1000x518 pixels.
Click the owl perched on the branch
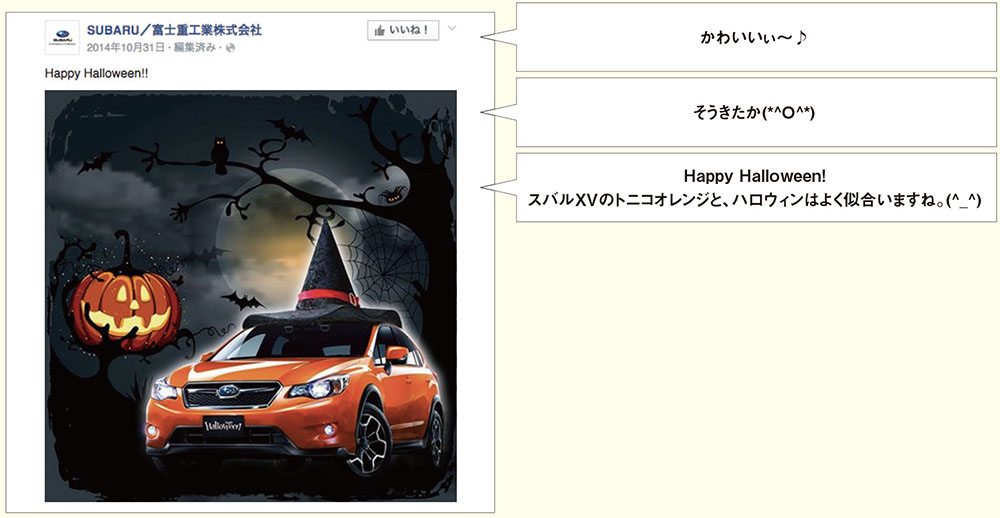(220, 154)
